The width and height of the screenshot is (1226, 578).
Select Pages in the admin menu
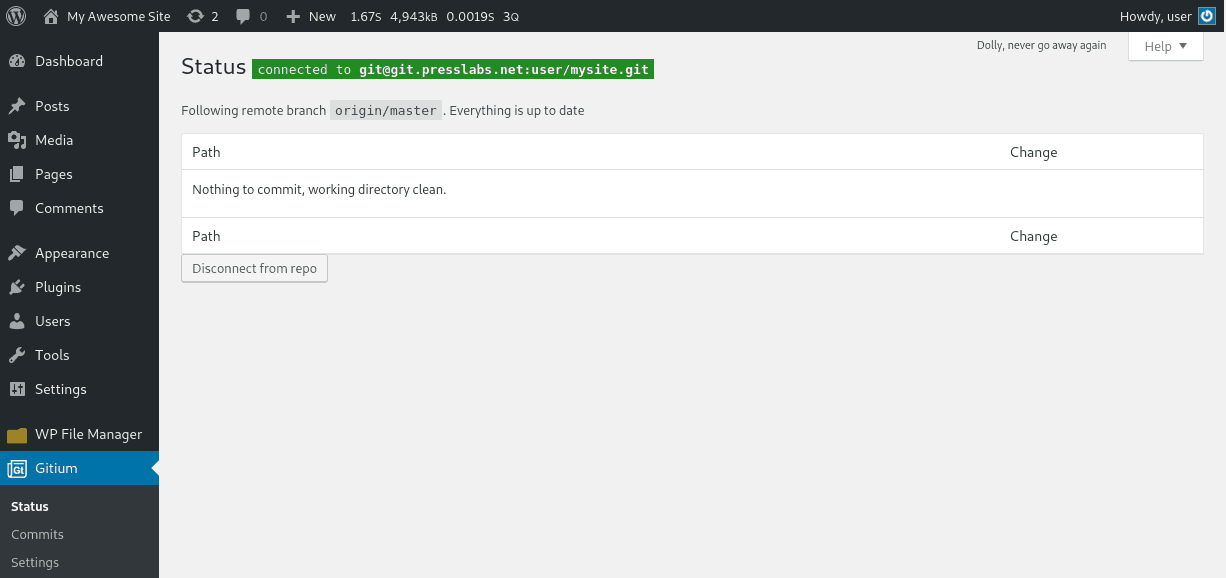point(79,174)
